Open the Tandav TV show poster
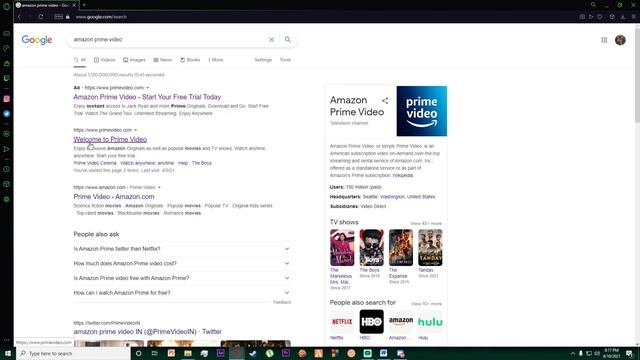The height and width of the screenshot is (360, 640). (430, 248)
